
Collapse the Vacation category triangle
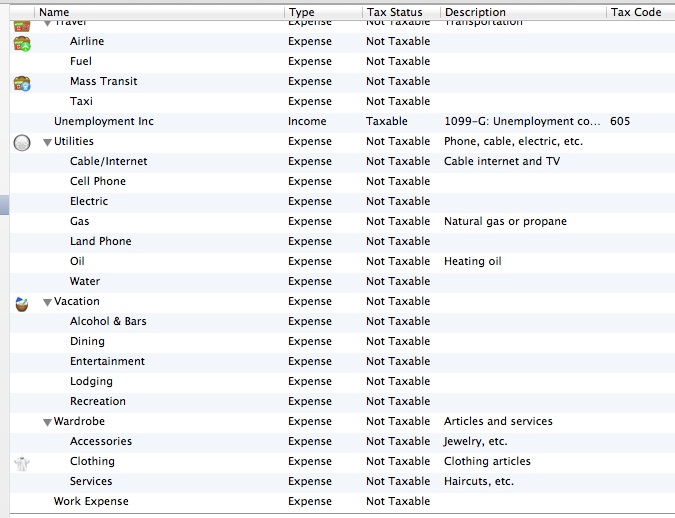(47, 302)
